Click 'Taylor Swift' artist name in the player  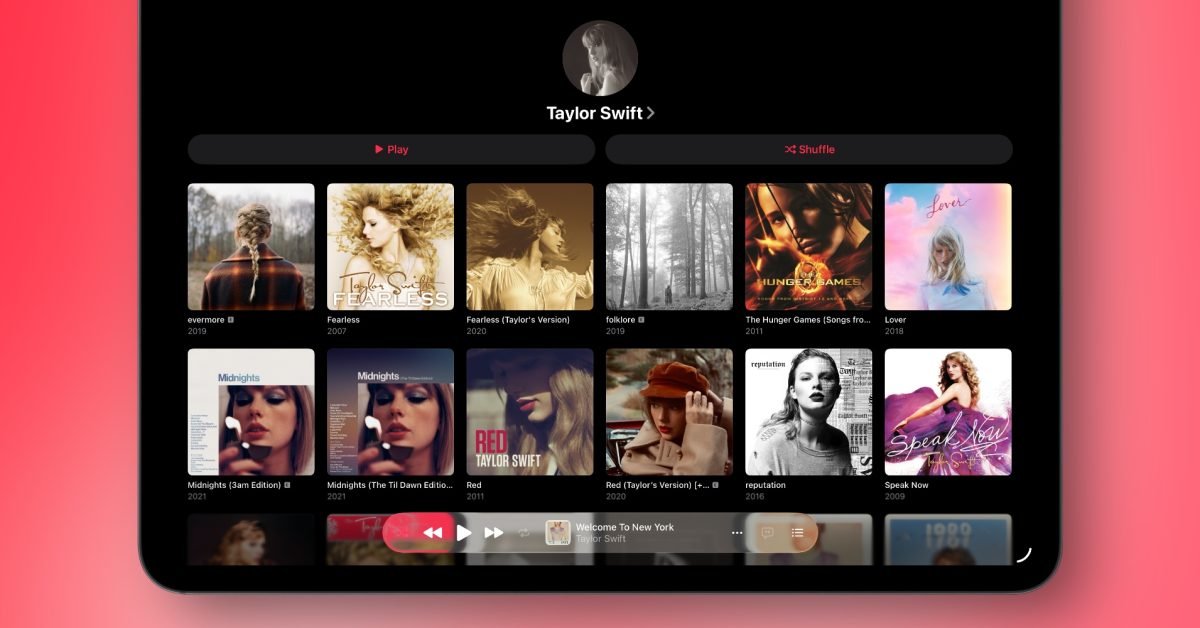click(601, 539)
